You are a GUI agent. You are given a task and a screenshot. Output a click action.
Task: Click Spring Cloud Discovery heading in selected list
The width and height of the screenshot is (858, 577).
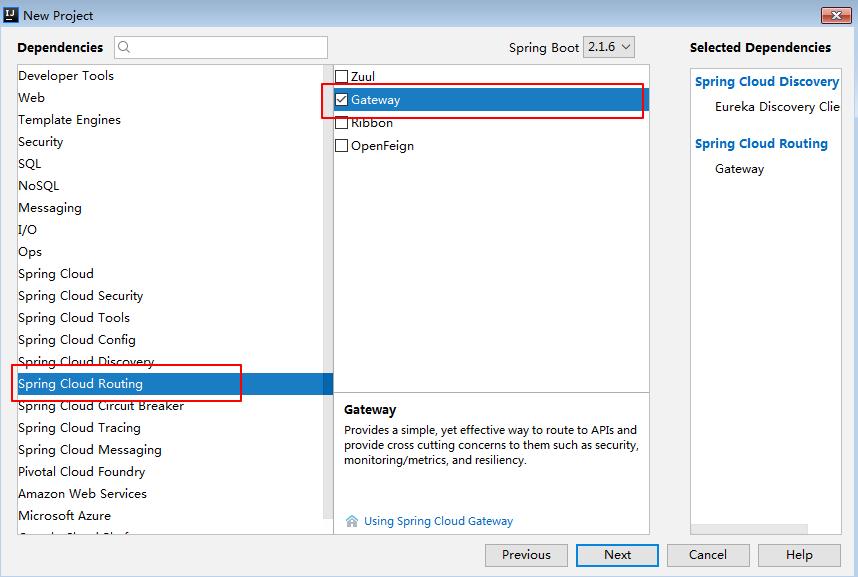coord(767,82)
